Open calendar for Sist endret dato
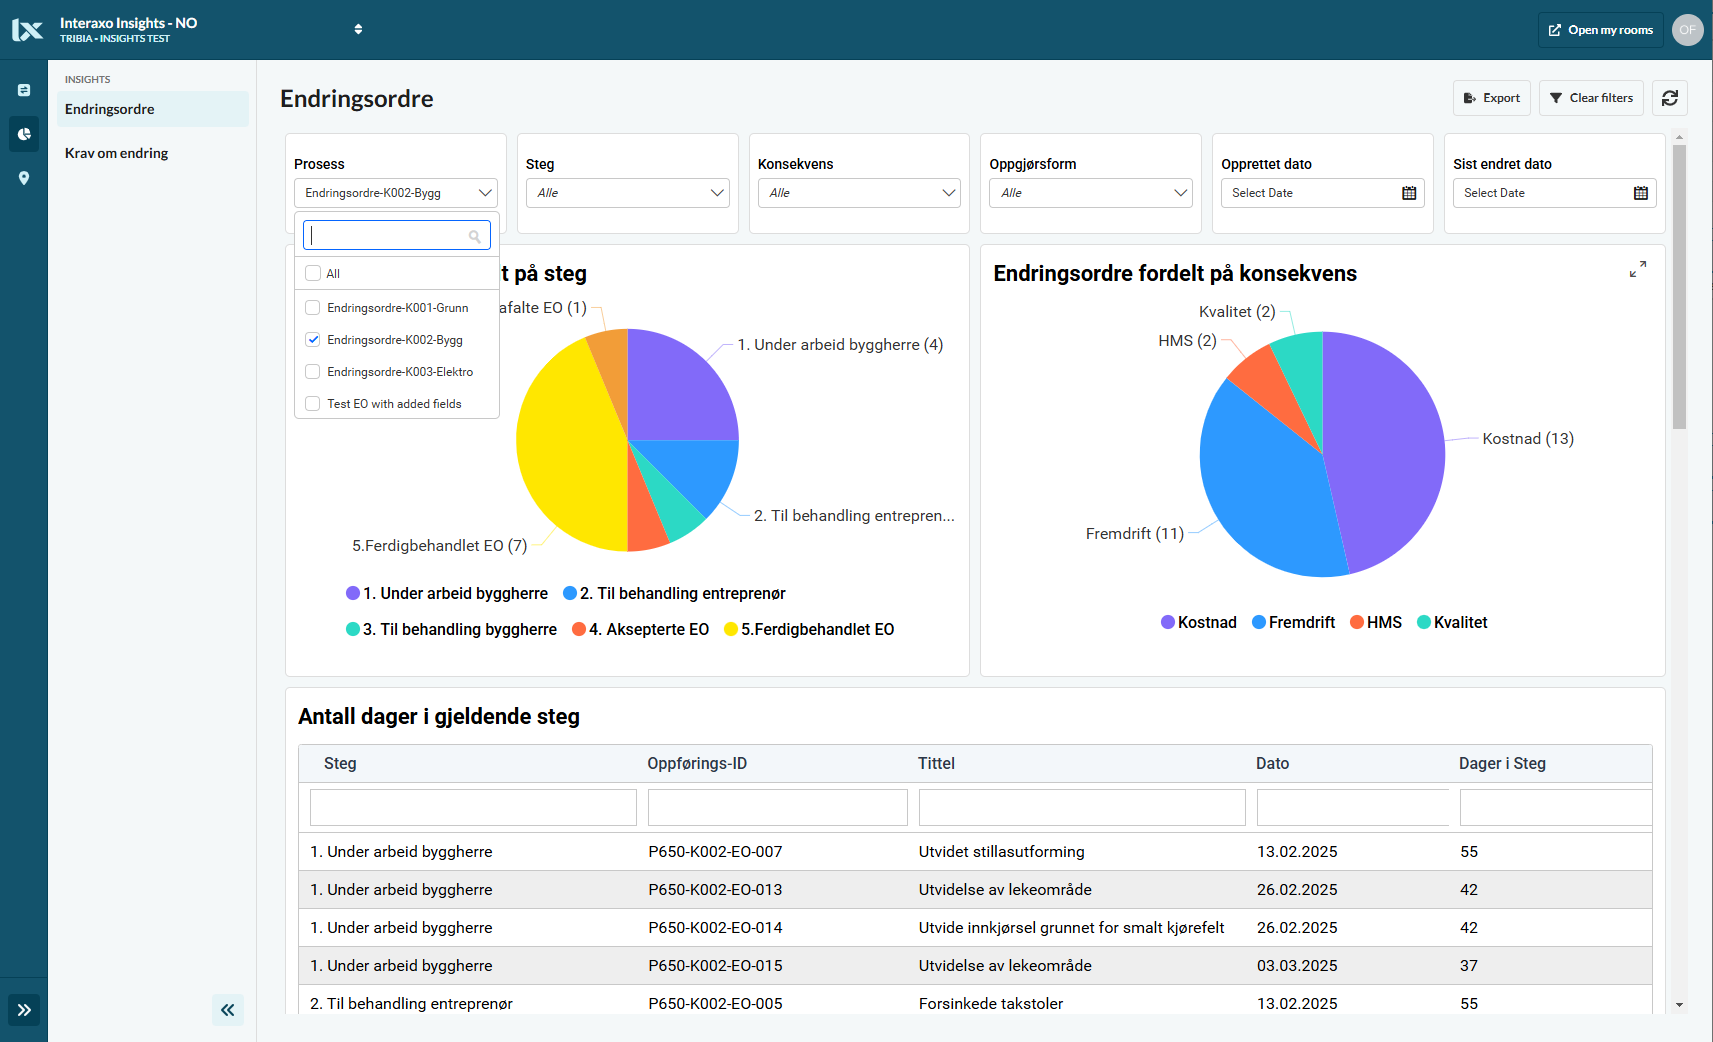 tap(1640, 193)
